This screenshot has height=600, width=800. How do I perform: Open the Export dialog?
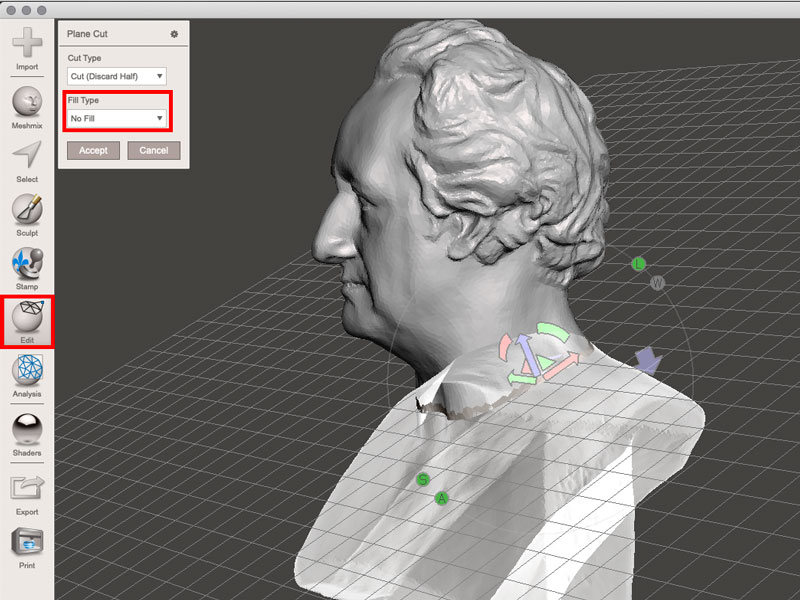tap(27, 495)
